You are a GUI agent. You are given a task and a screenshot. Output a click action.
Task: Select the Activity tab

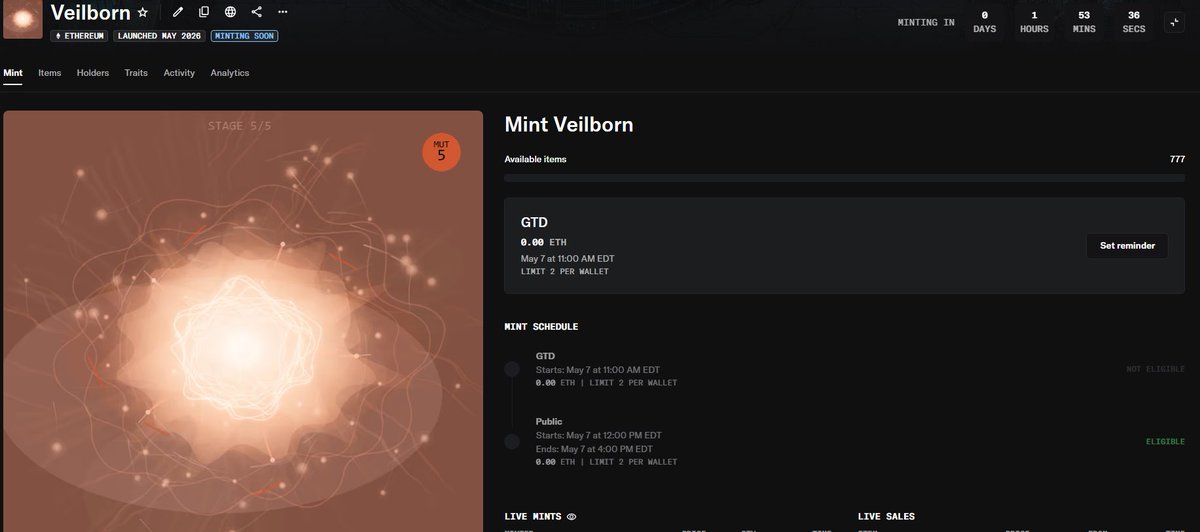[x=179, y=73]
